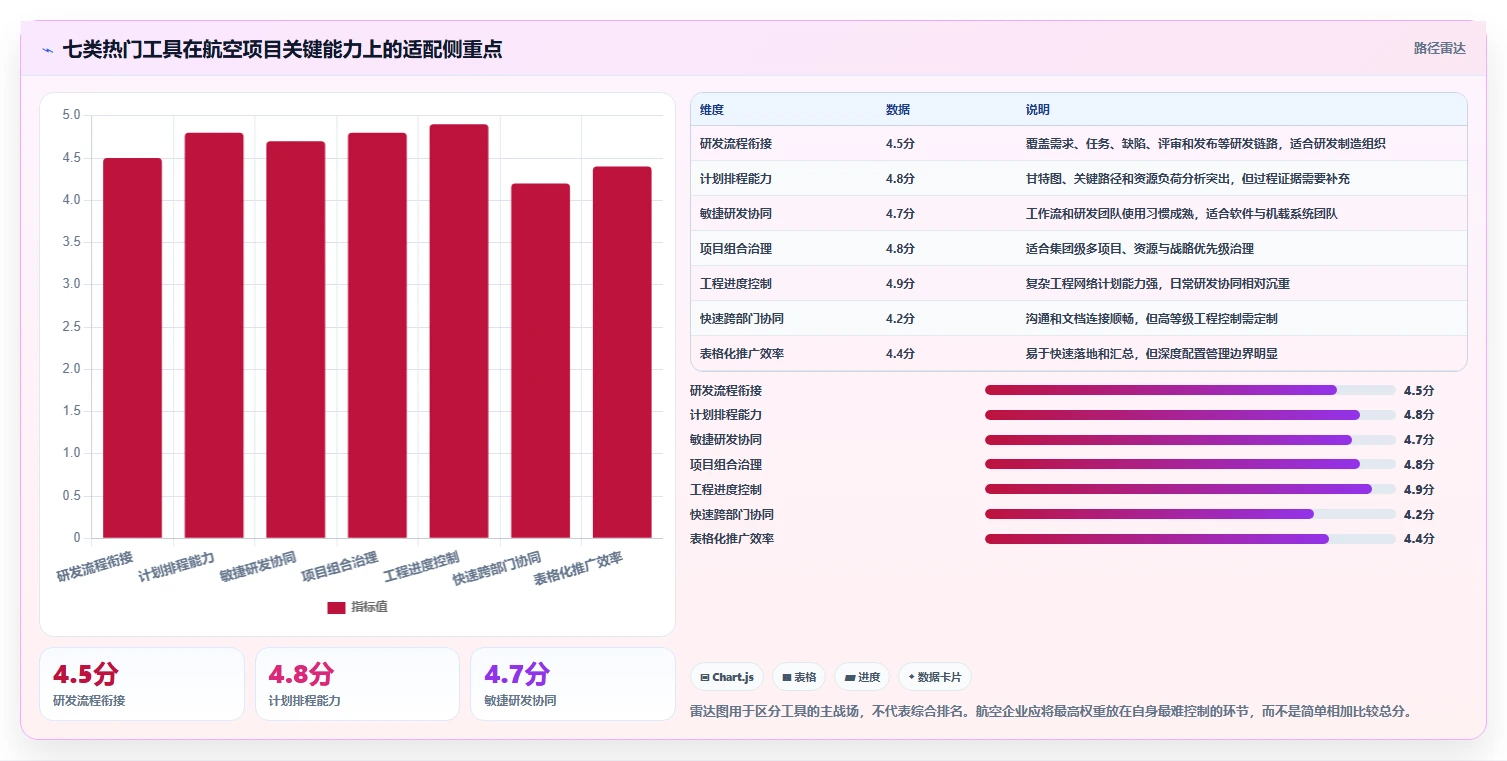Screen dimensions: 1507x761
Task: Click the 4.4分 value beside the progress bar
Action: point(1419,539)
